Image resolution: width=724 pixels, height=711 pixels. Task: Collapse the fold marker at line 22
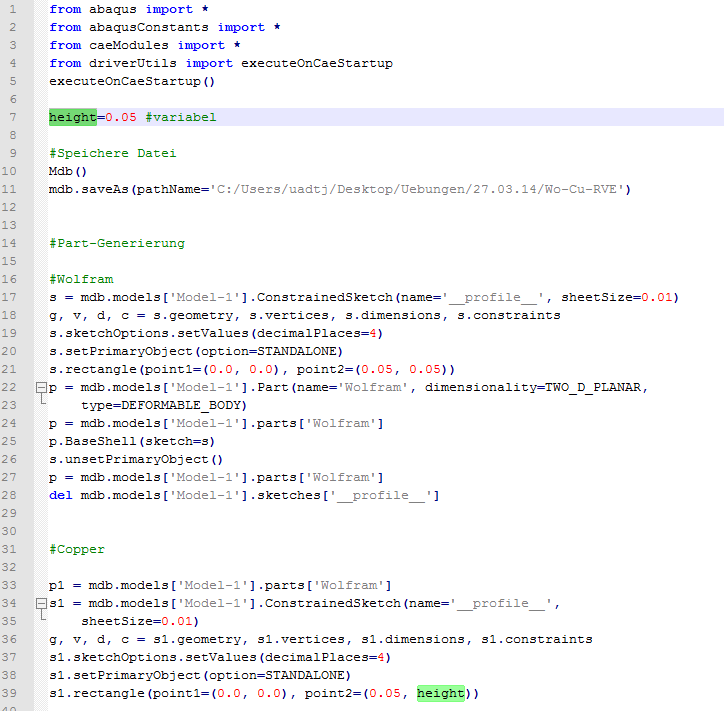click(x=42, y=387)
